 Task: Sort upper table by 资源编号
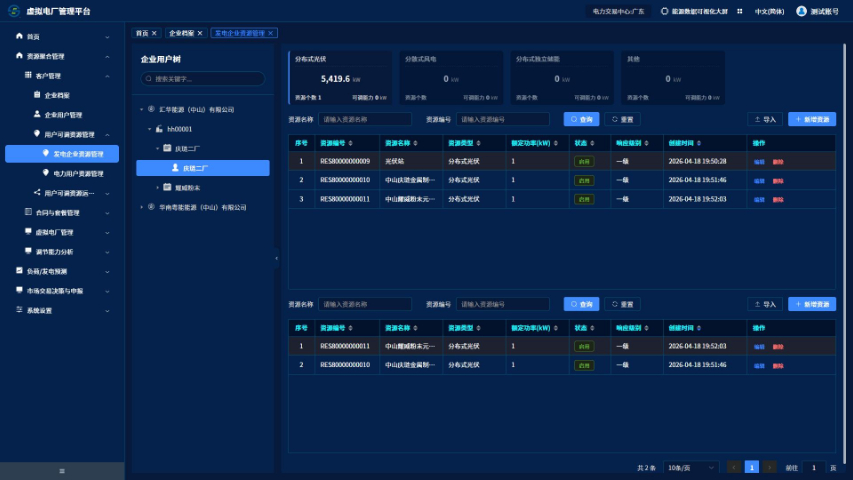click(x=350, y=143)
